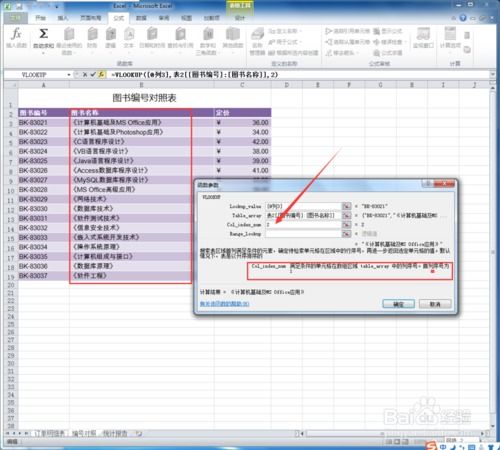Screen dimensions: 500x450
Task: Collapse dialog via Table_array range selector
Action: click(x=346, y=215)
